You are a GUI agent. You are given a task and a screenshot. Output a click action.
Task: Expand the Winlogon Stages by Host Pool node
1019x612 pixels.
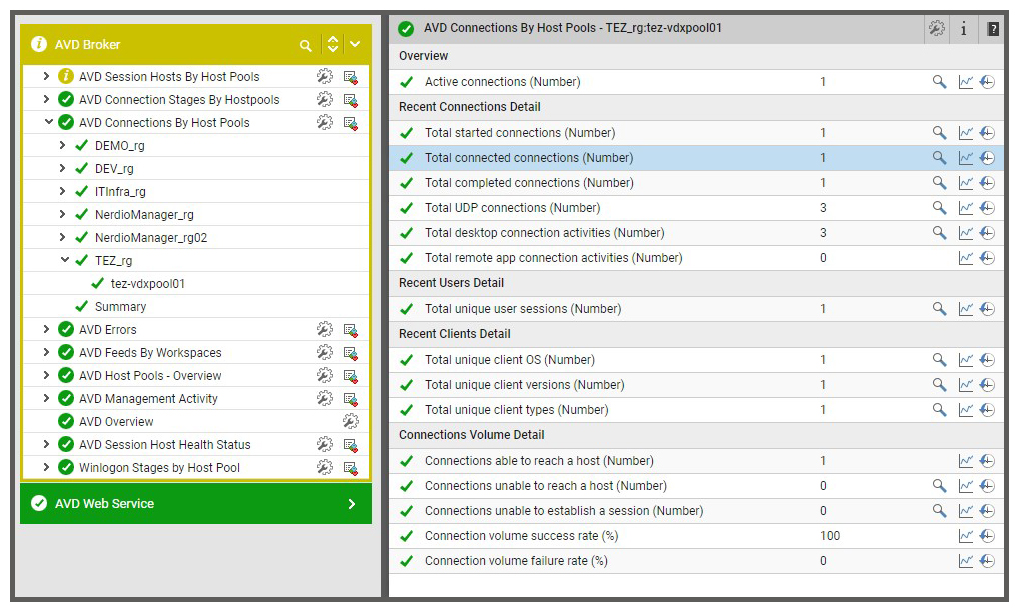pyautogui.click(x=46, y=467)
